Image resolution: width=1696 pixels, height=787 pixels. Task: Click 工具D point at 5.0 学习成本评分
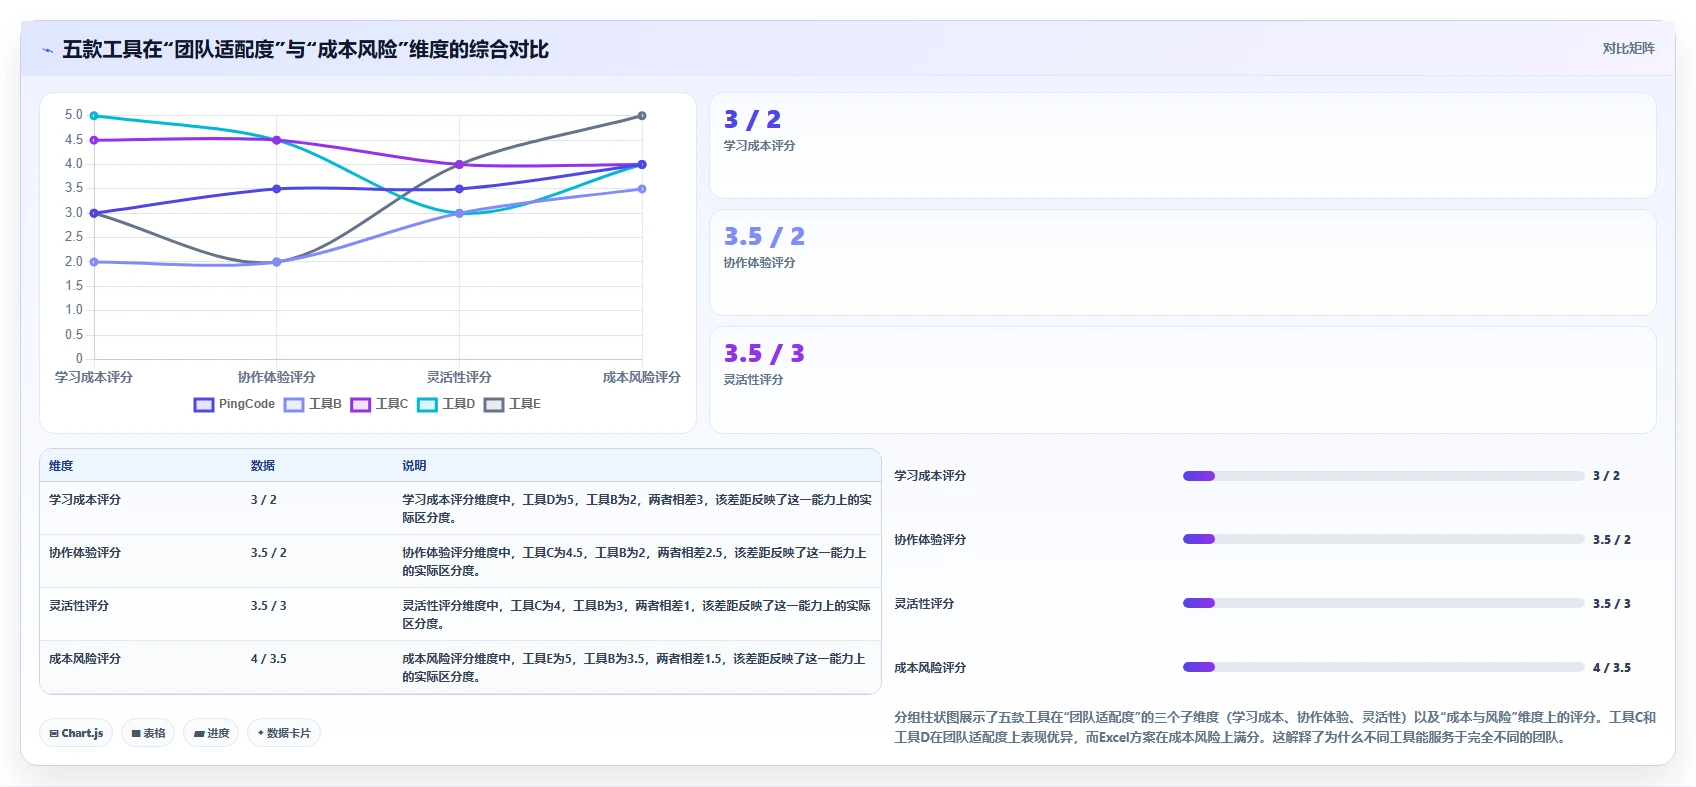click(x=94, y=116)
